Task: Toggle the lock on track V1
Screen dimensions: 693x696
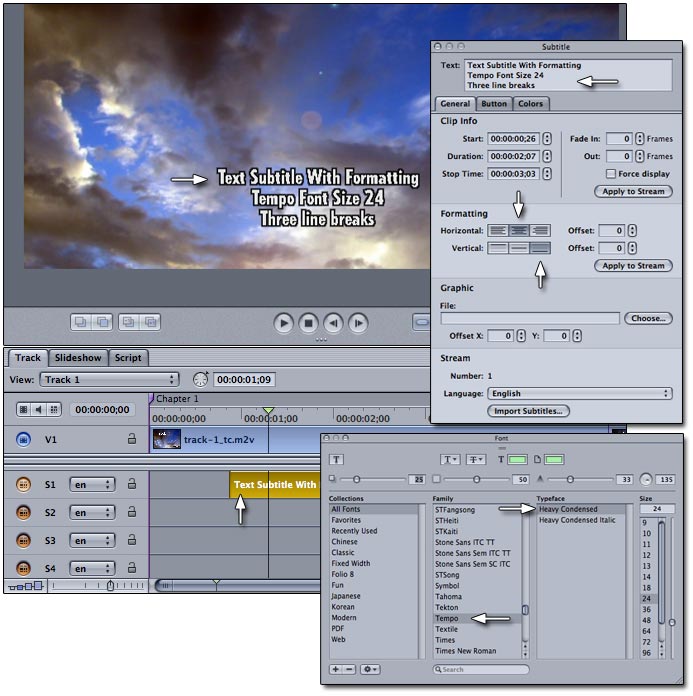Action: pos(131,438)
